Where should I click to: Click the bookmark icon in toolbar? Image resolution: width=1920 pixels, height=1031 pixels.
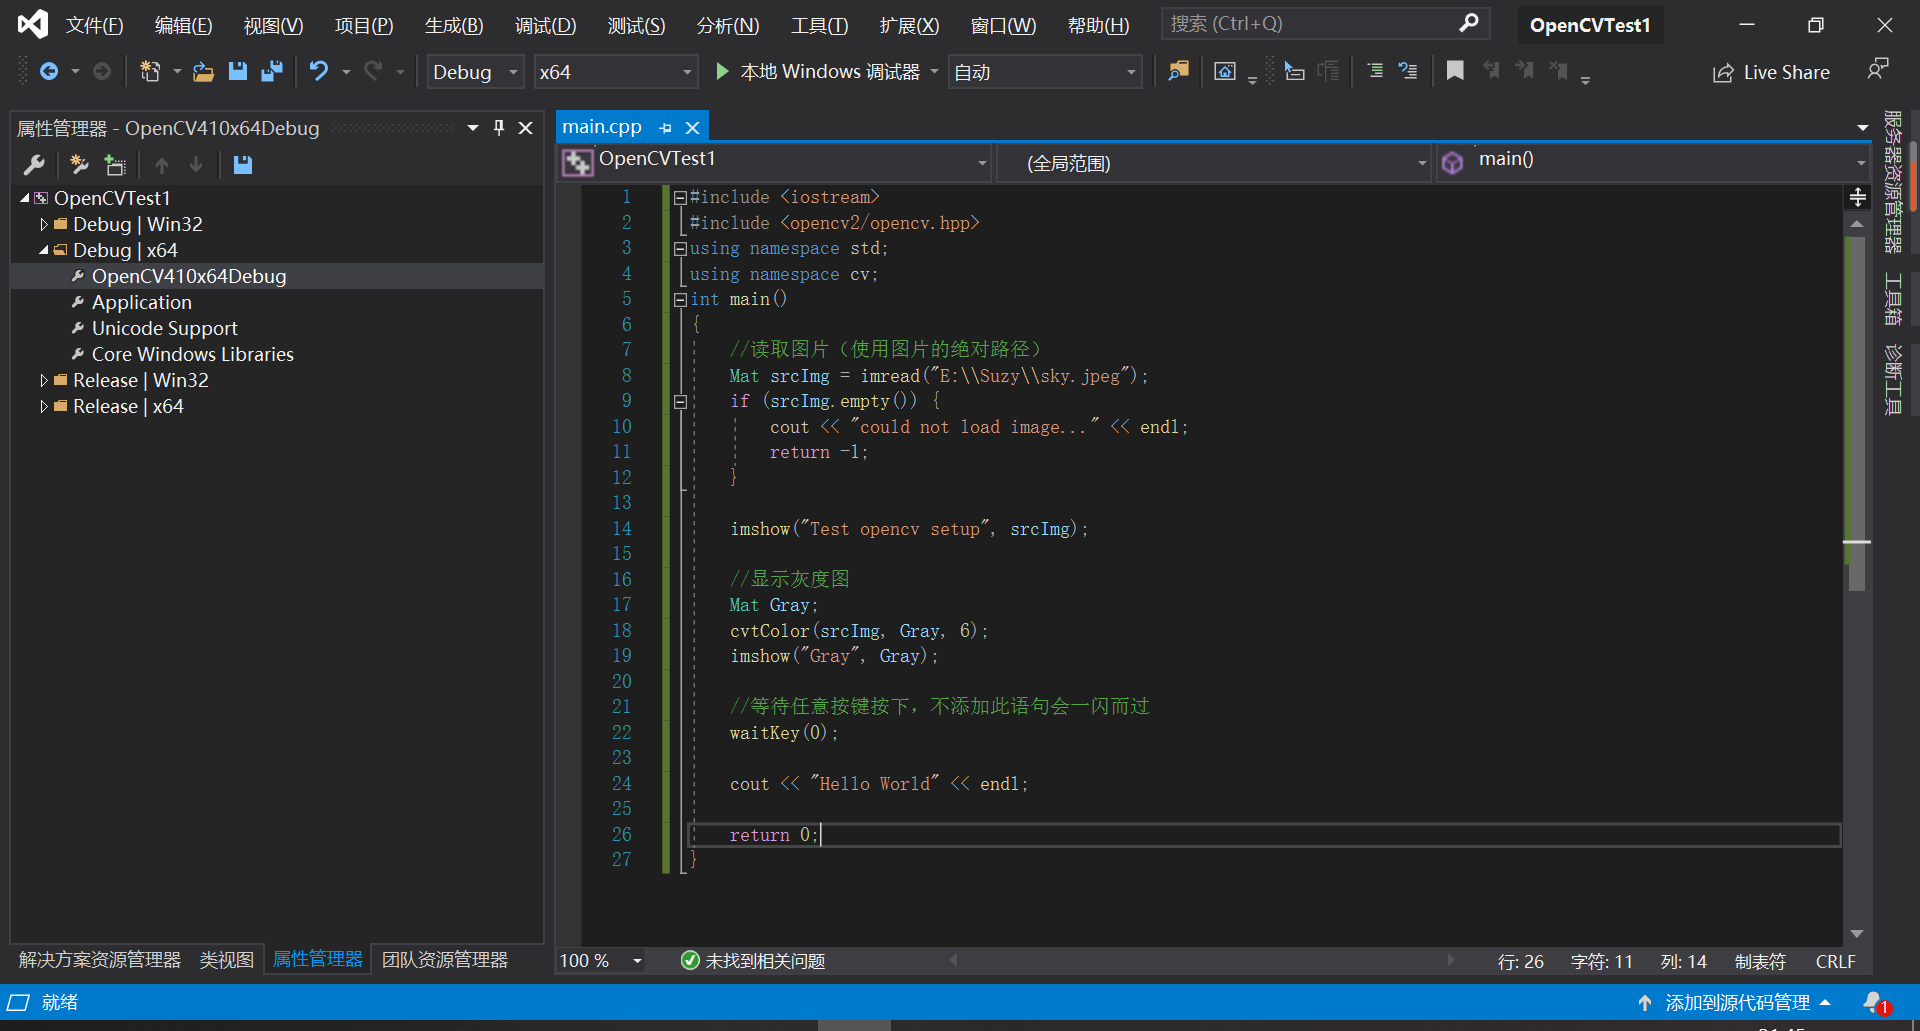click(x=1455, y=71)
